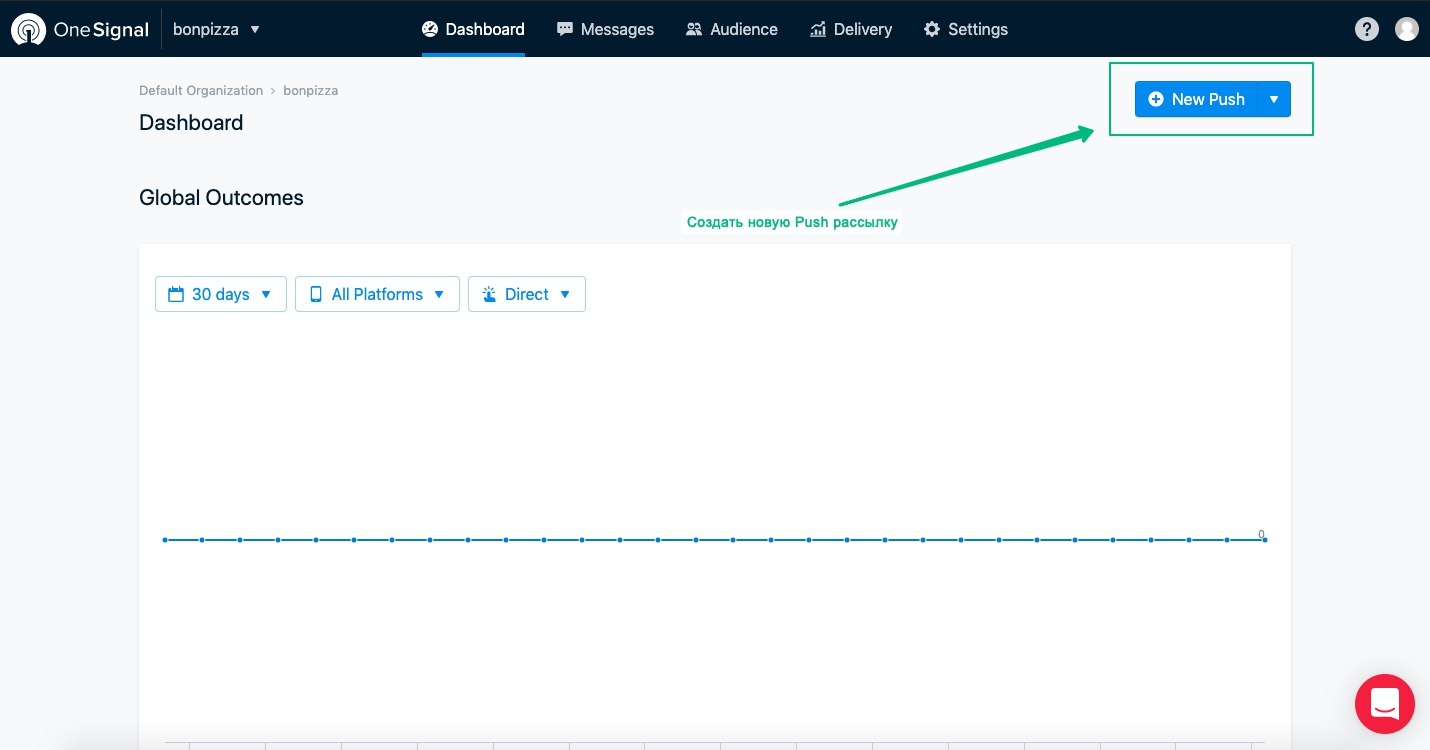Expand the Direct dropdown arrow
Viewport: 1430px width, 750px height.
click(x=565, y=294)
